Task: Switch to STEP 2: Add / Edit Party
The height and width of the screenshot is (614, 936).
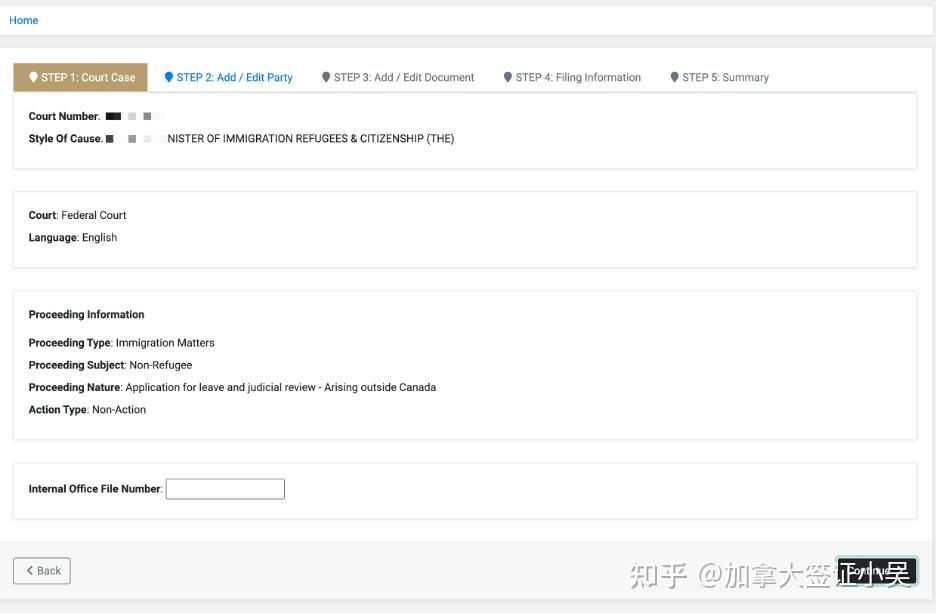Action: 229,77
